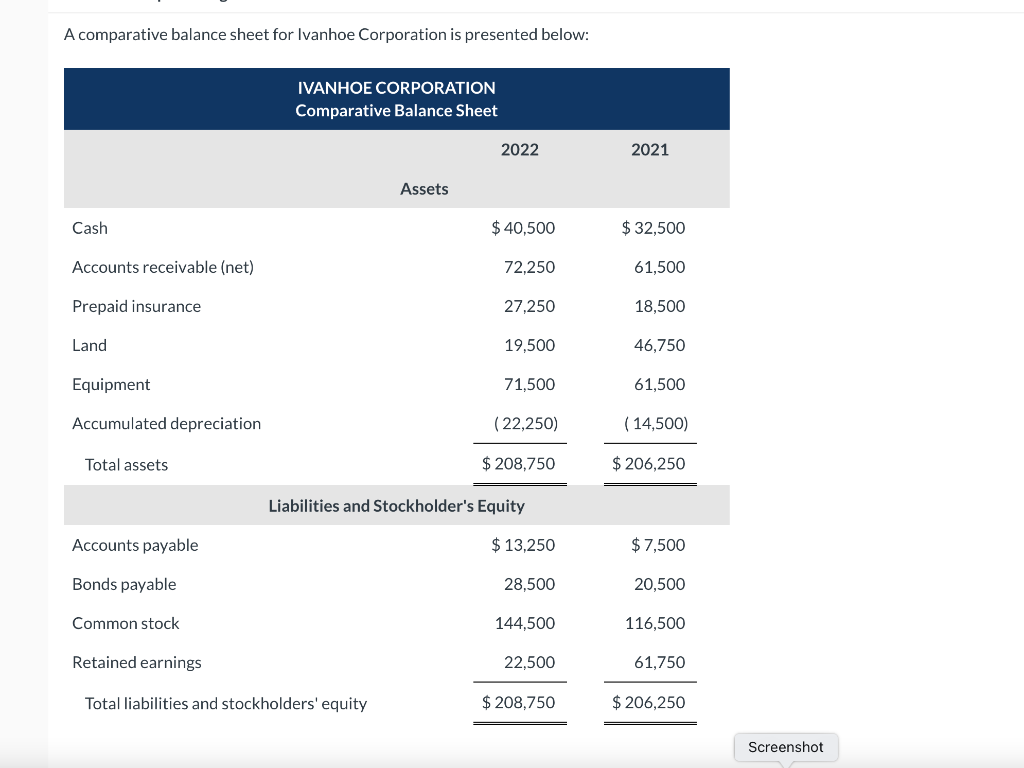The height and width of the screenshot is (768, 1024).
Task: Select the IVANHOE CORPORATION header
Action: pos(396,88)
